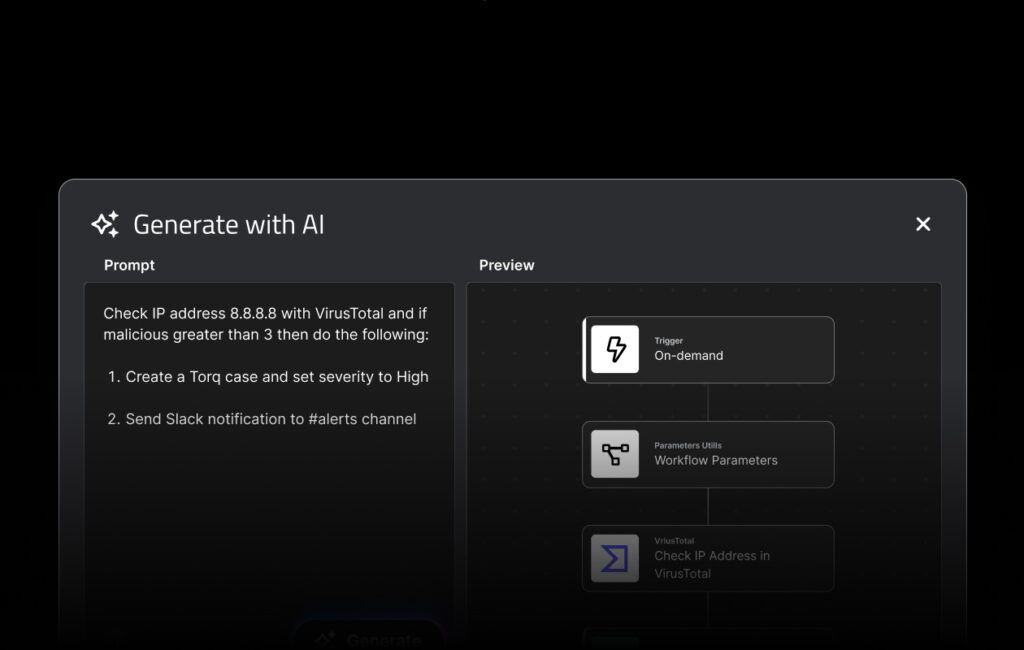Click the Prompt section label
Screen dimensions: 1024x650
point(129,265)
